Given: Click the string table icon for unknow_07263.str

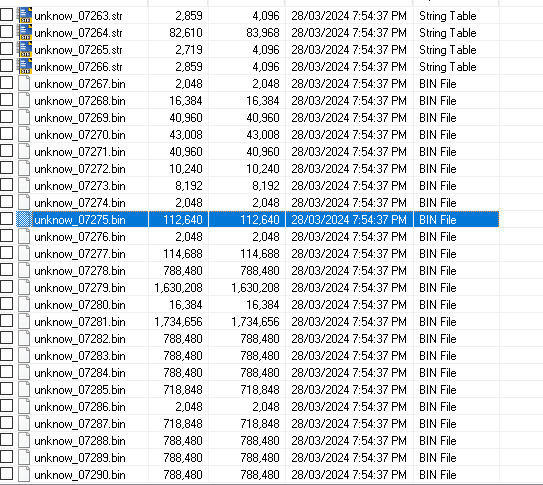Looking at the screenshot, I should 24,15.
